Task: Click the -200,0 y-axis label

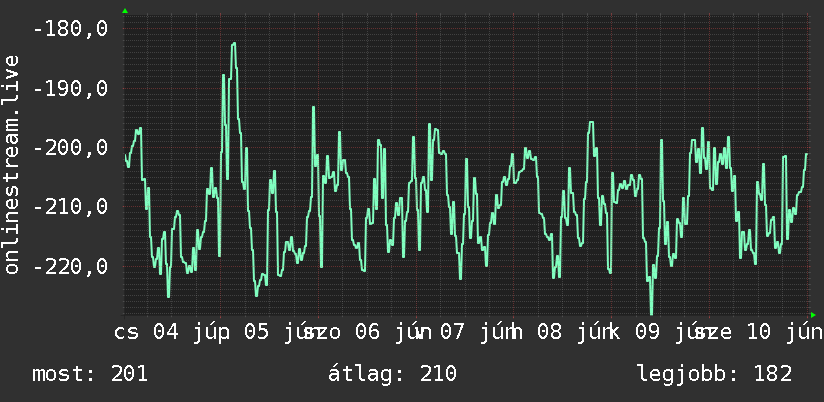Action: tap(70, 148)
